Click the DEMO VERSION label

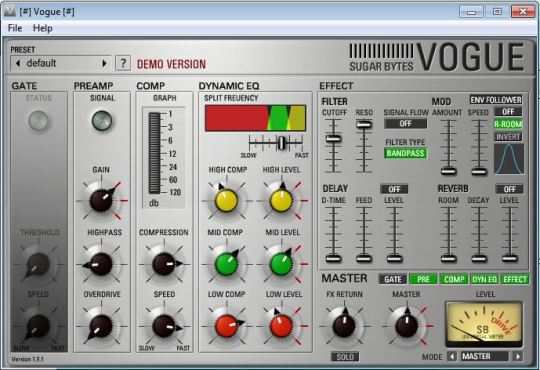[x=172, y=64]
